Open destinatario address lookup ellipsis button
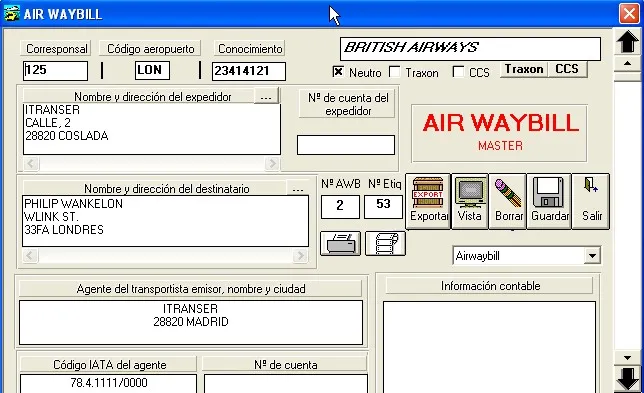 [298, 188]
